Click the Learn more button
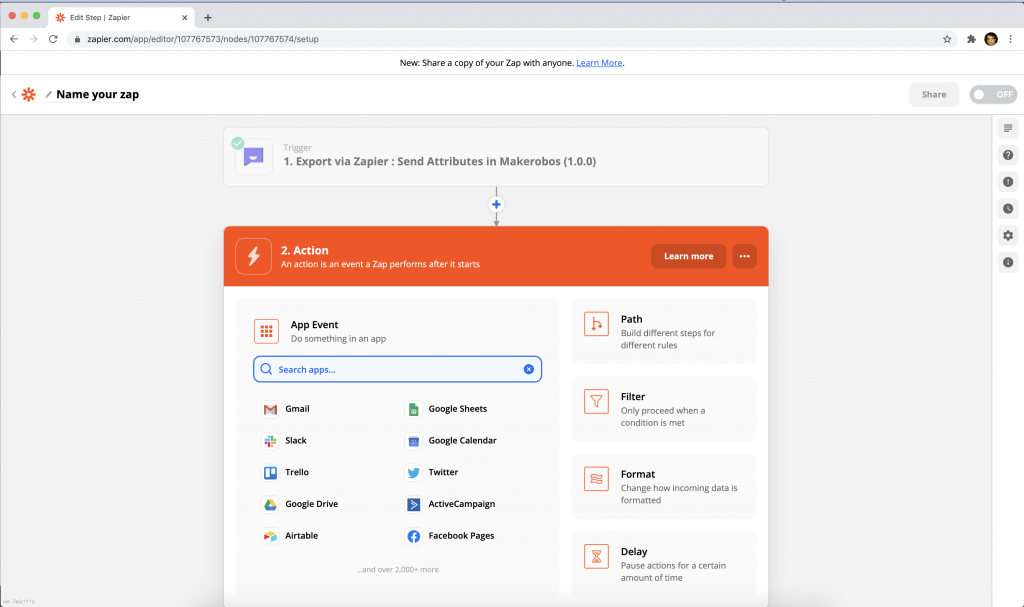This screenshot has height=607, width=1024. pos(688,256)
